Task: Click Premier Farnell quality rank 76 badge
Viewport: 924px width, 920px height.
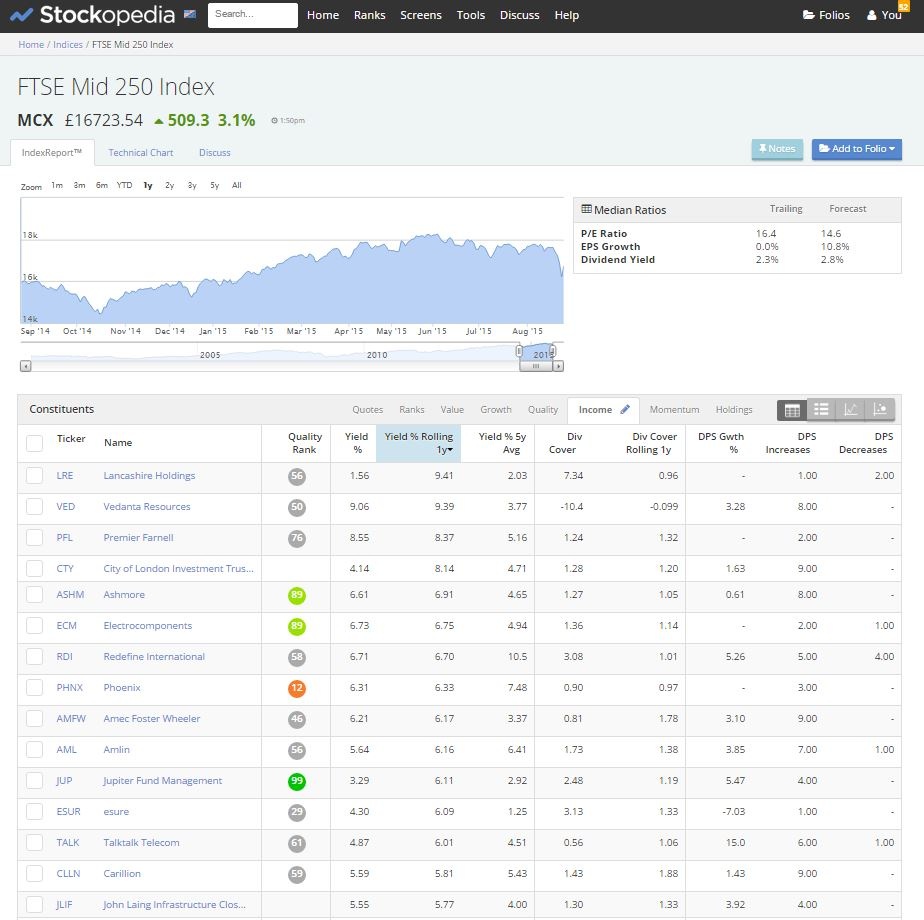Action: (x=297, y=538)
